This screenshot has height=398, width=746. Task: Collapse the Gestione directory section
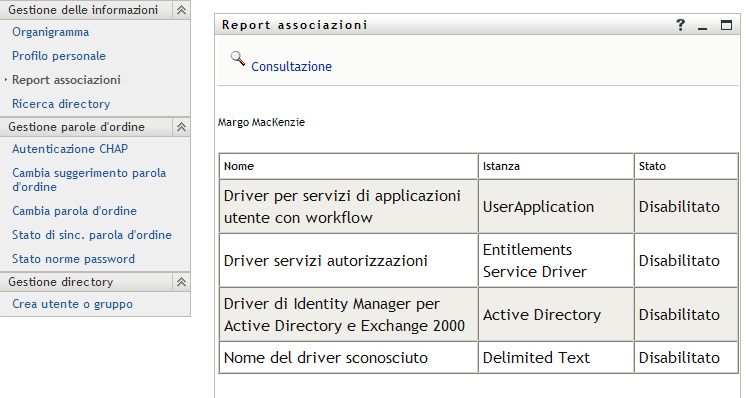181,282
